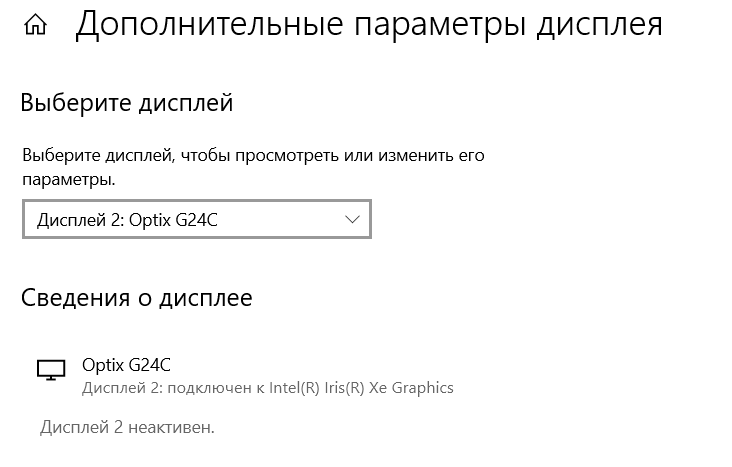Click the 'Выберите дисплей' section heading

(127, 102)
